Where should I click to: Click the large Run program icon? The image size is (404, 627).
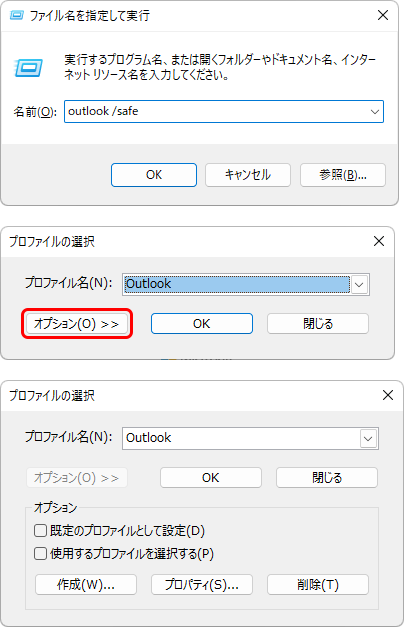28,68
